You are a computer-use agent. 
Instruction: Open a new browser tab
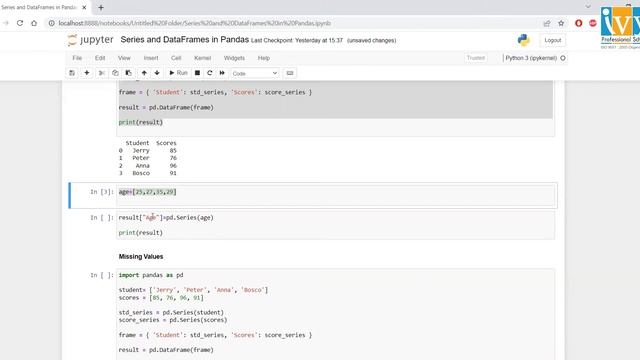pos(101,7)
